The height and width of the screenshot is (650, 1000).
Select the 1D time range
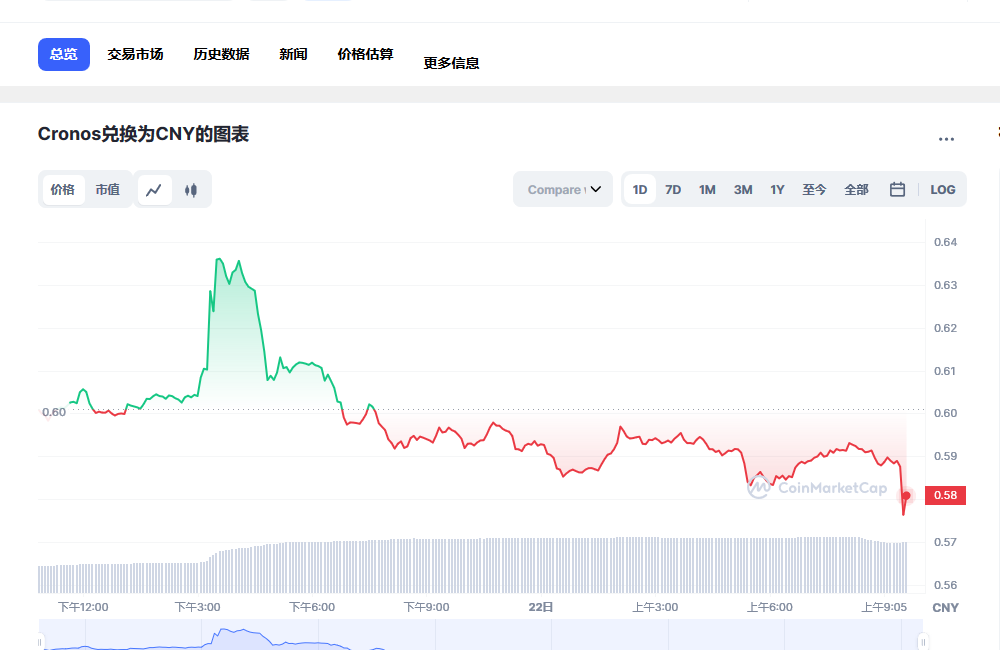coord(640,189)
